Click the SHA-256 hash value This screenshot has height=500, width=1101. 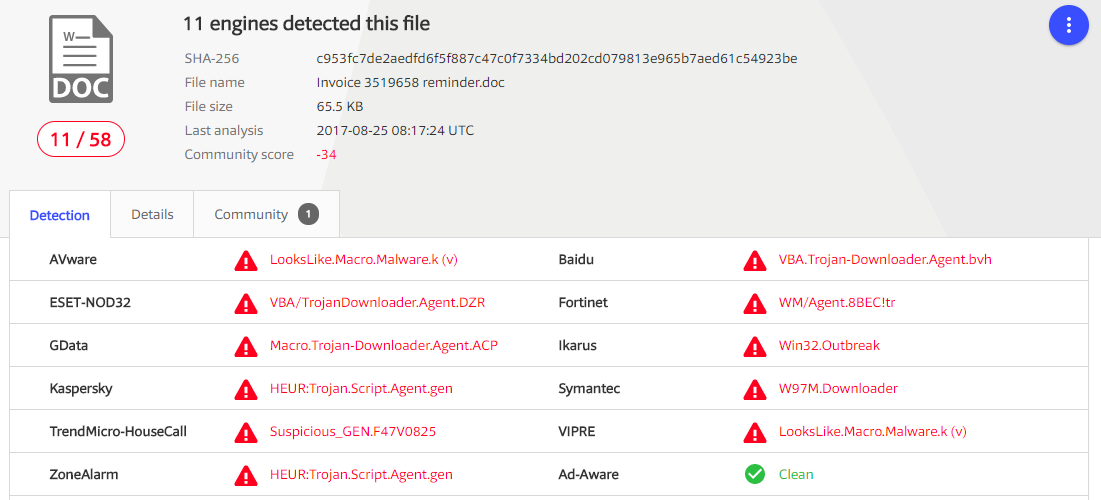click(x=556, y=58)
